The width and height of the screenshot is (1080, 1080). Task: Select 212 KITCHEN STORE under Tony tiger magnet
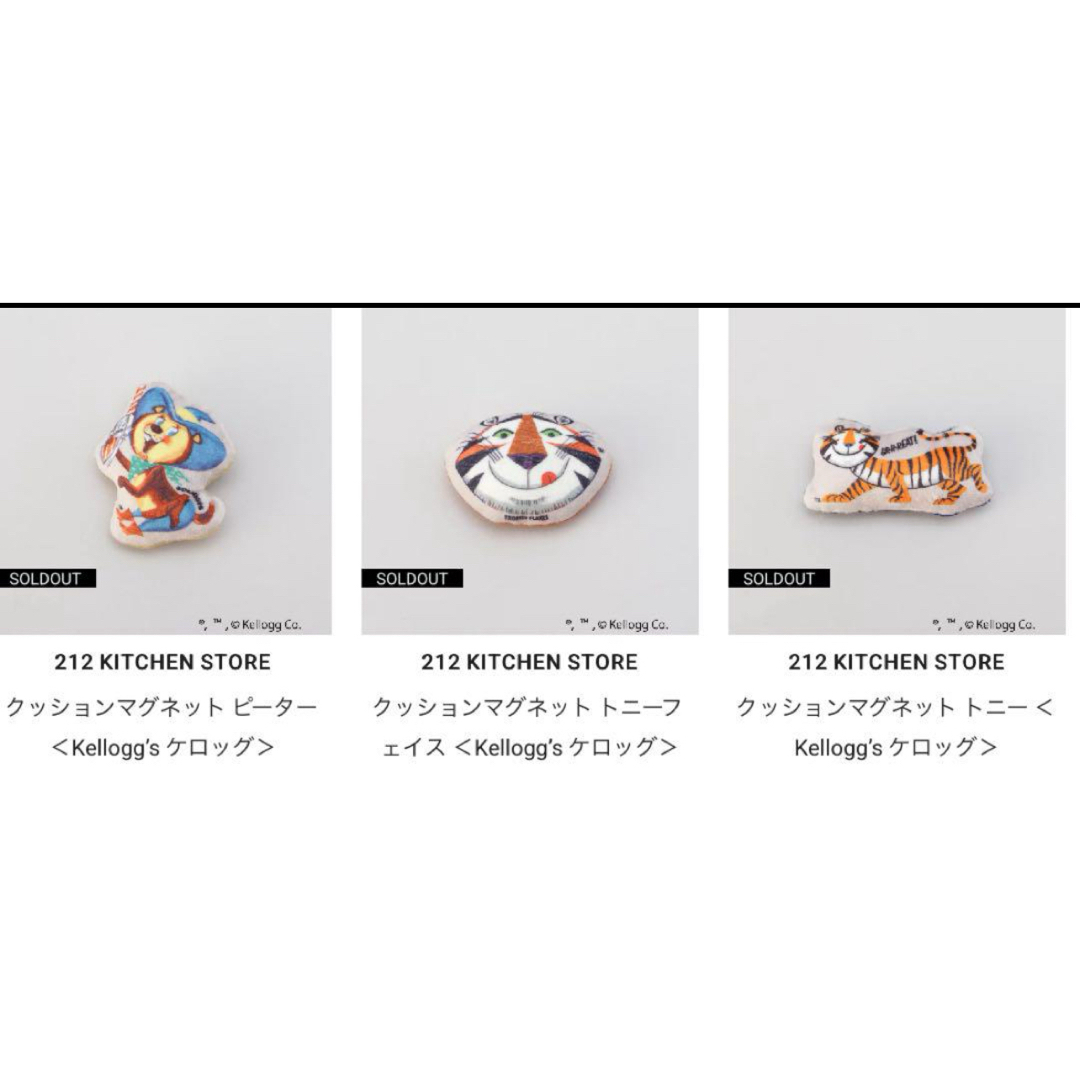point(897,662)
